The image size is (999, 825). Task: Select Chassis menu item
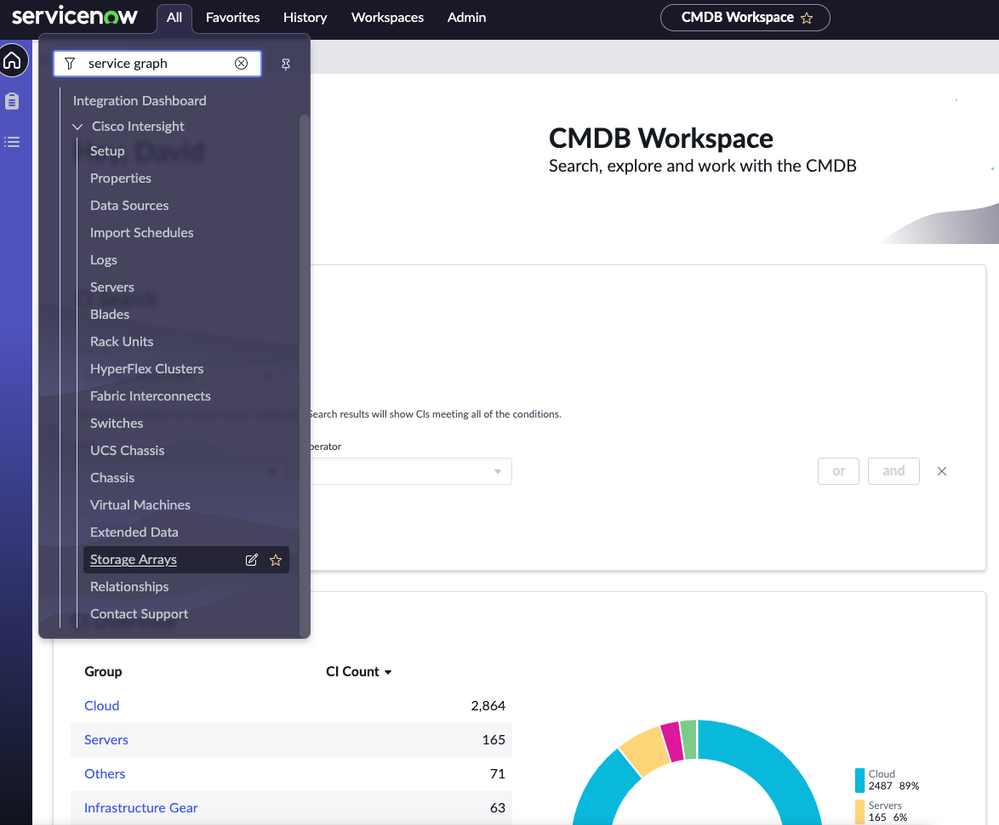[112, 478]
